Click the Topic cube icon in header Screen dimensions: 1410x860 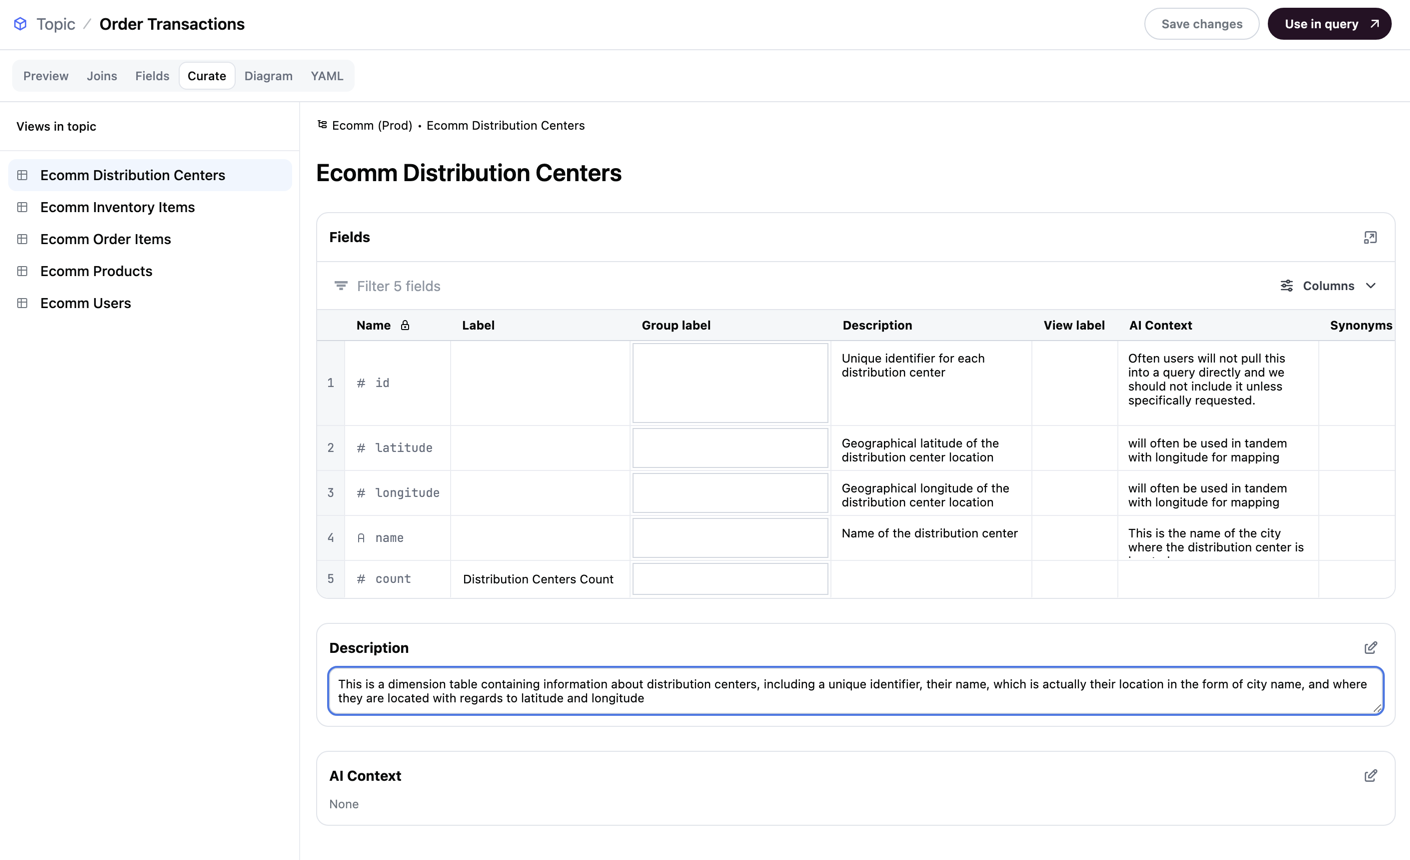coord(20,24)
